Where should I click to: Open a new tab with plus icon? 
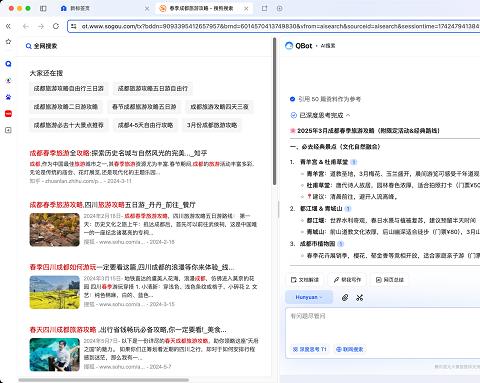coord(280,8)
